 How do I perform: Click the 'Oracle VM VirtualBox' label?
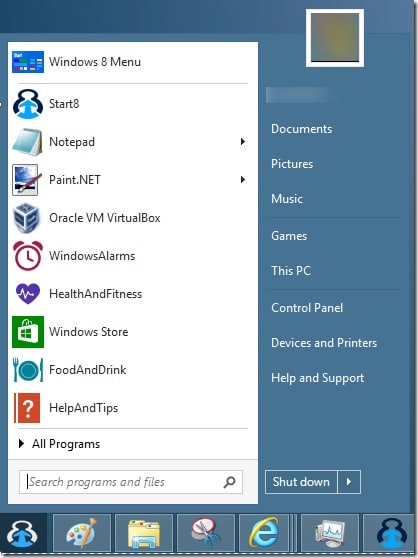coord(105,218)
